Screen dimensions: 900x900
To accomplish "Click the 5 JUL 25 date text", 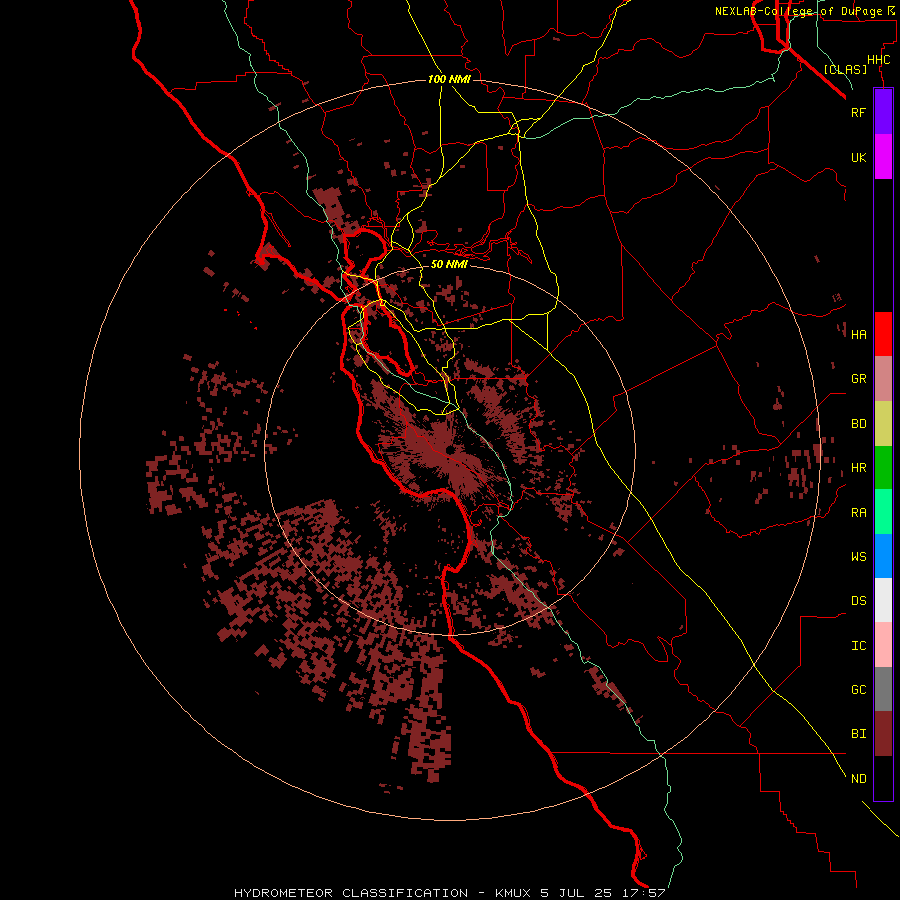I will point(577,893).
